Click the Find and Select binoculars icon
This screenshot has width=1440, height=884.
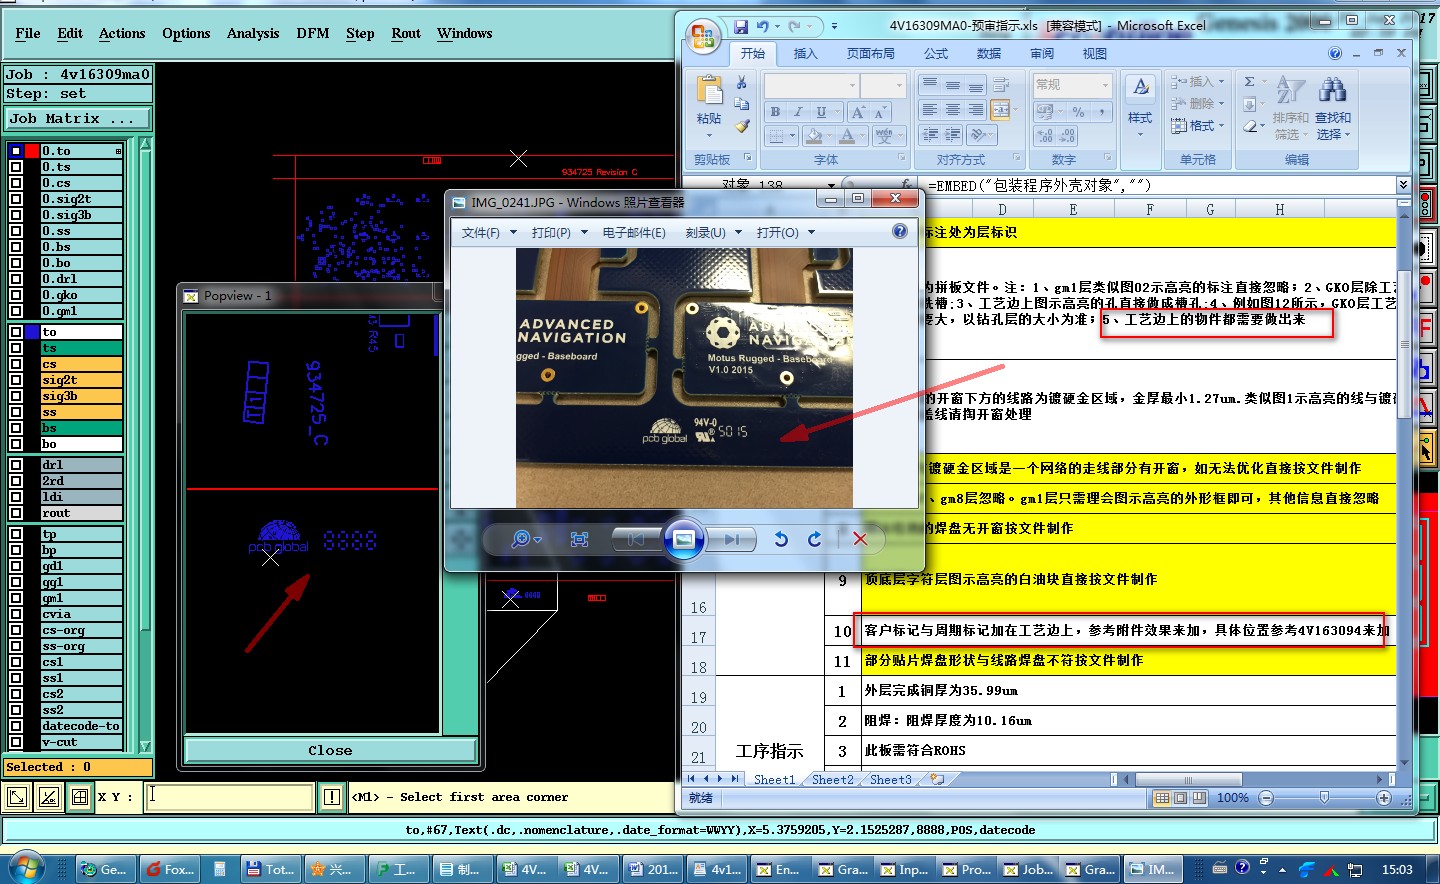click(x=1332, y=91)
